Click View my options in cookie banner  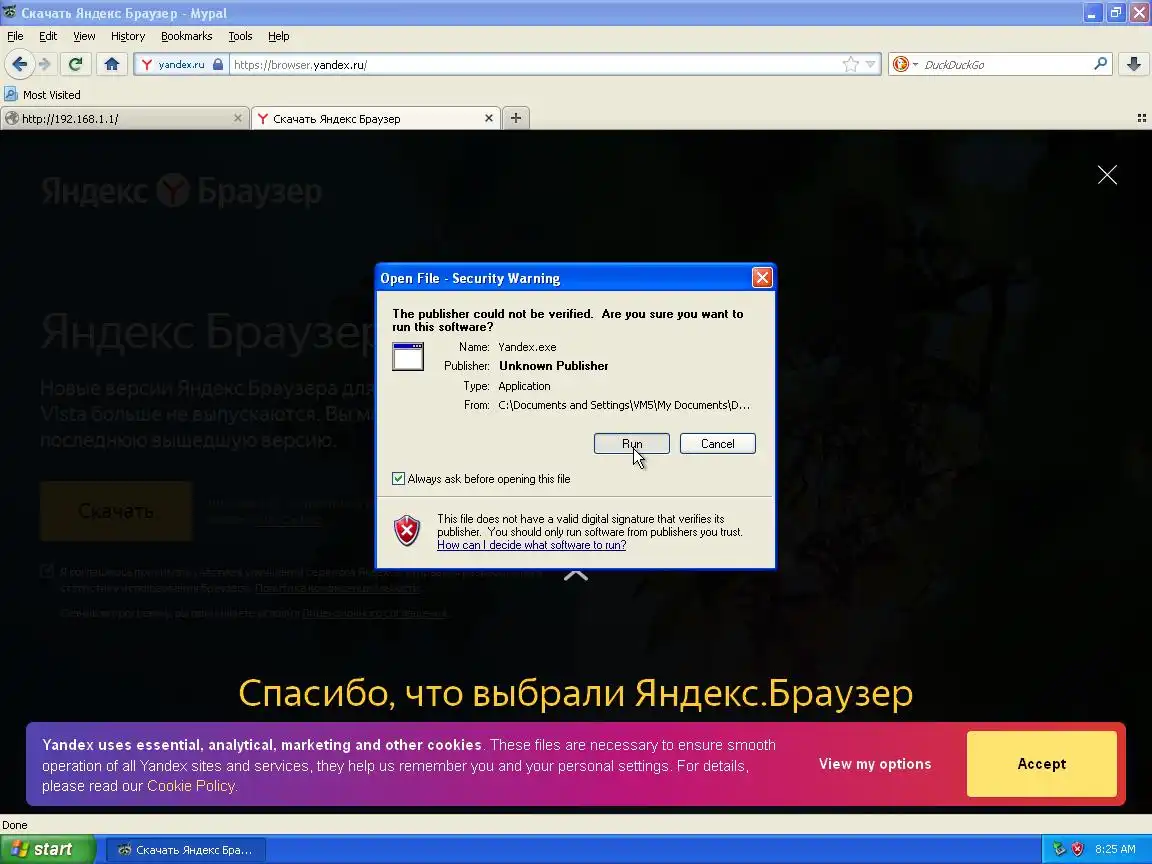[875, 764]
